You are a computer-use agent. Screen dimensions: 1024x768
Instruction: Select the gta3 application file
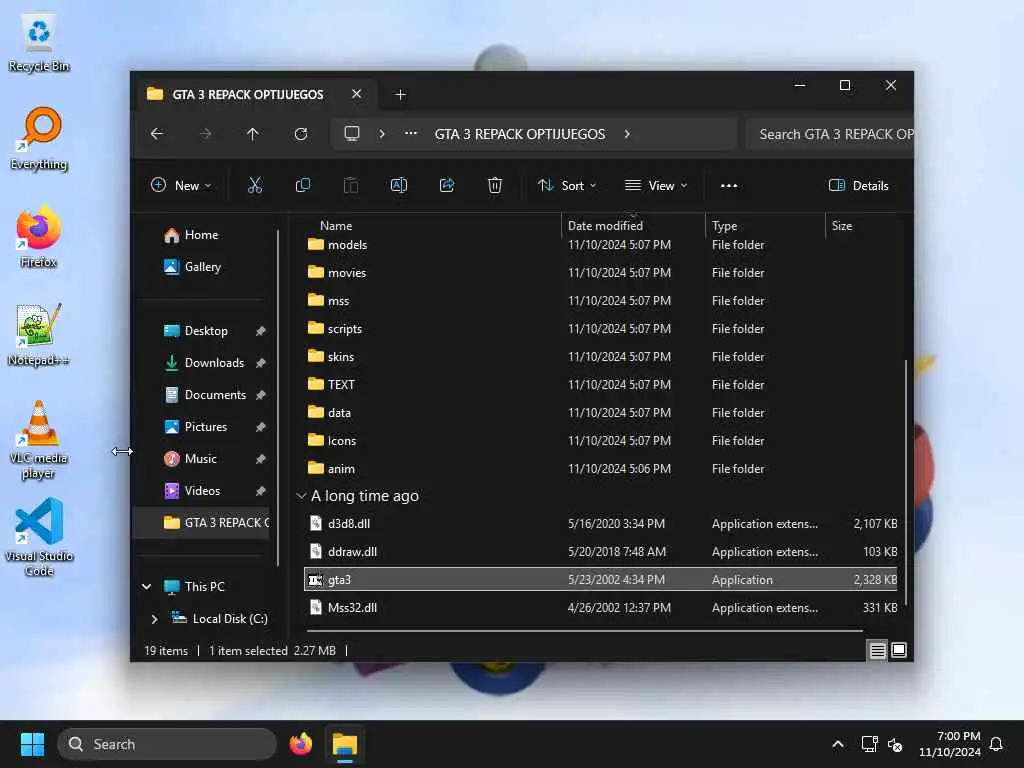600,580
